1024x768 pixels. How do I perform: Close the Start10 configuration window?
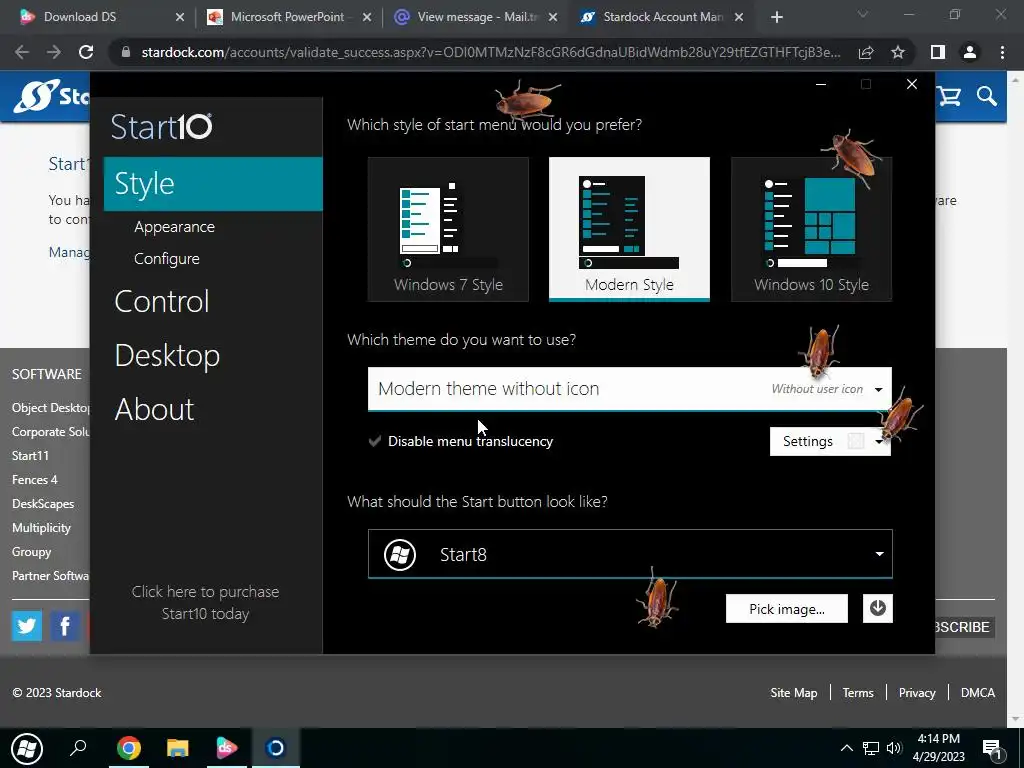(x=912, y=84)
